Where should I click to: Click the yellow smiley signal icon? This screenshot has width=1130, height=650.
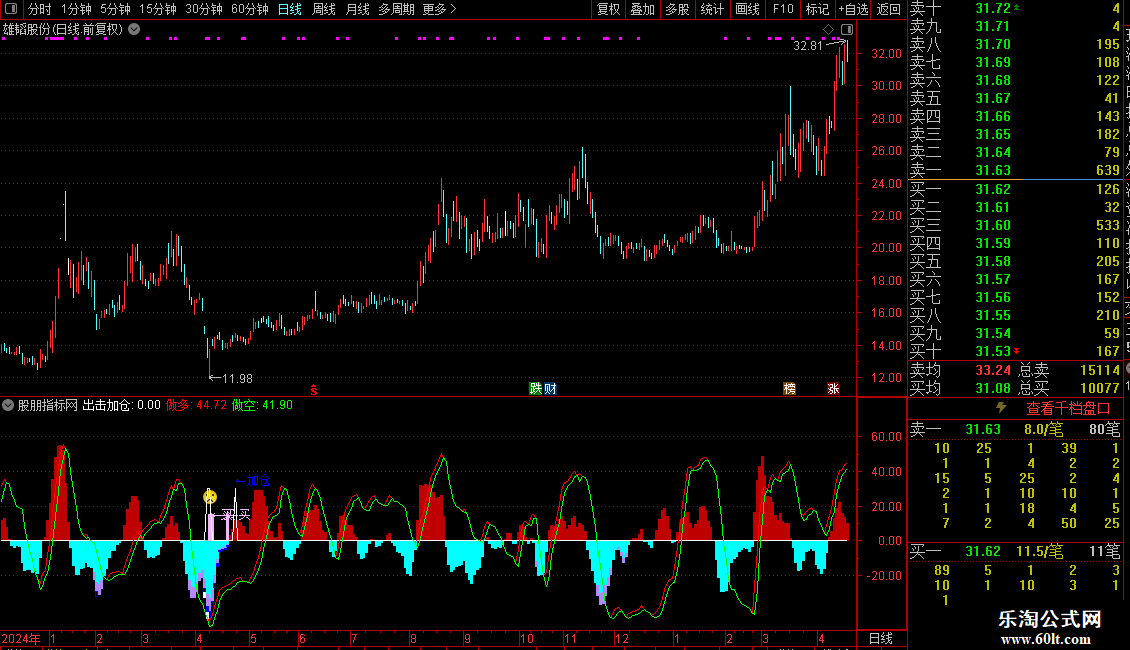[x=210, y=497]
